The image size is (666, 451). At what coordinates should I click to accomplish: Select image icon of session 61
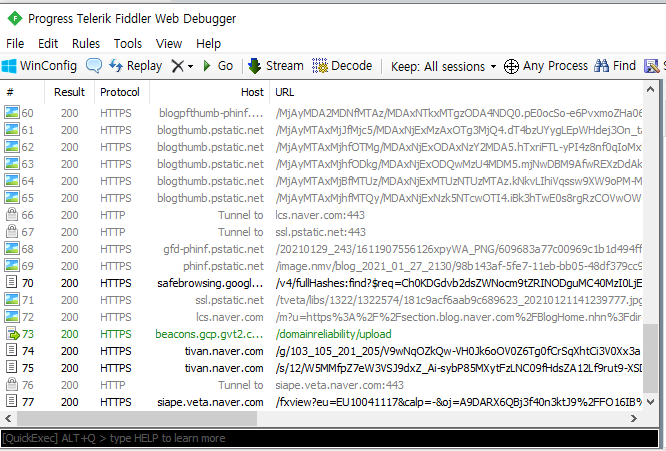(x=12, y=129)
